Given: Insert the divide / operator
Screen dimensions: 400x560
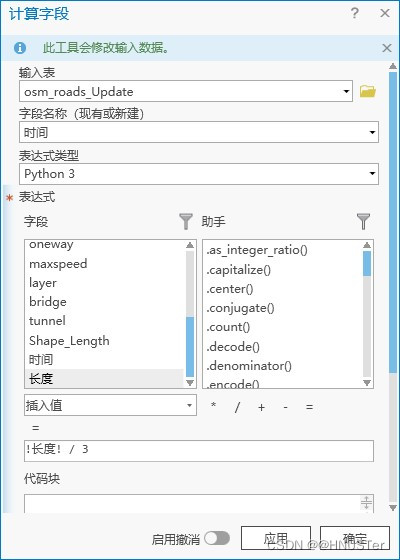Looking at the screenshot, I should tap(237, 407).
